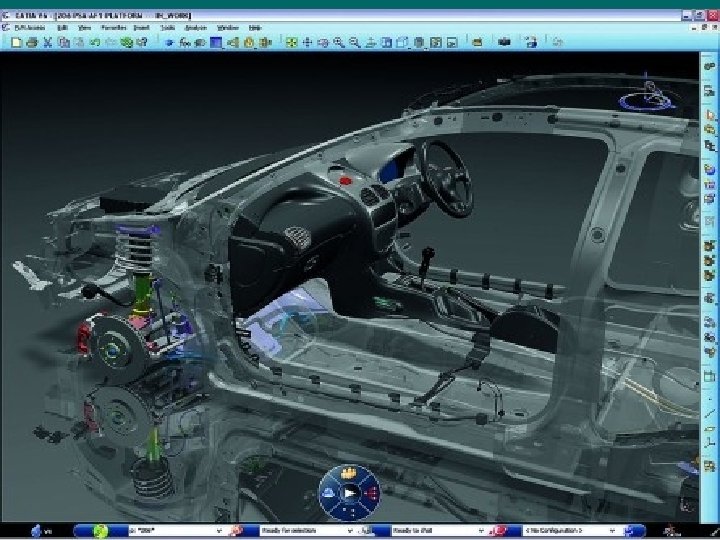Image resolution: width=720 pixels, height=540 pixels.
Task: Open the Help menu
Action: coord(255,28)
